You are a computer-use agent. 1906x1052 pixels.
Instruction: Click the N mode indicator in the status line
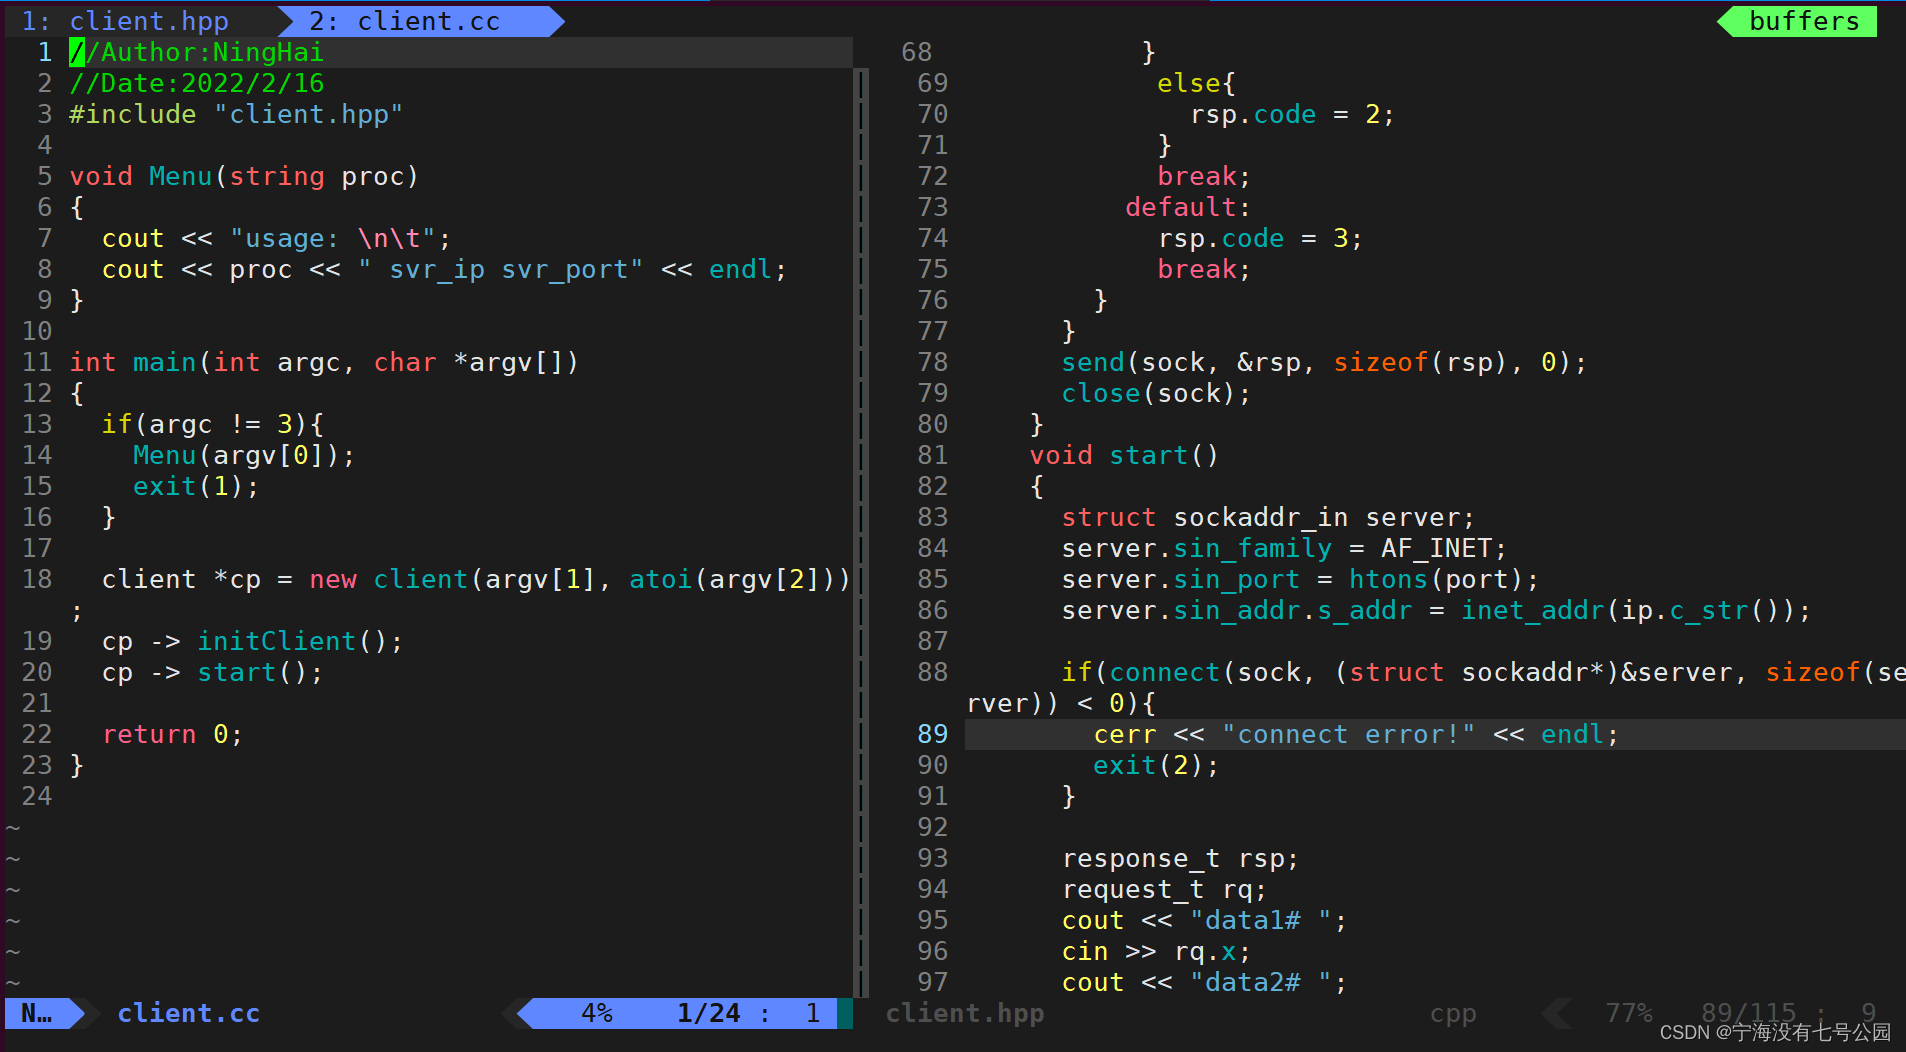tap(37, 1013)
